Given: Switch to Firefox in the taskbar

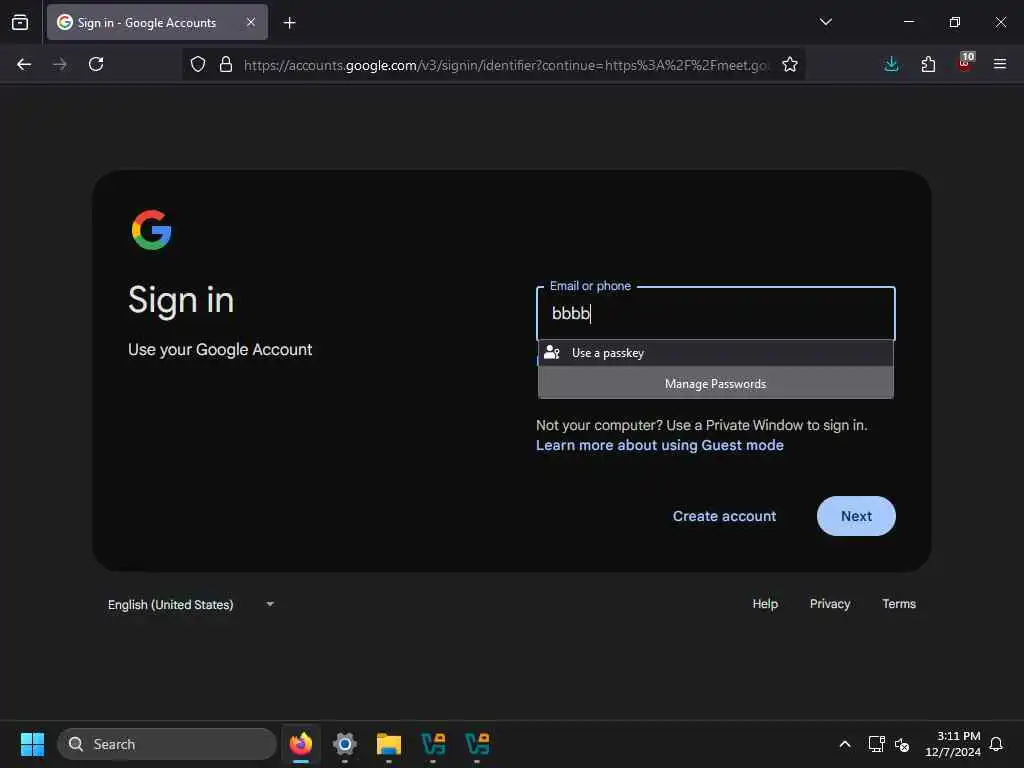Looking at the screenshot, I should coord(301,744).
